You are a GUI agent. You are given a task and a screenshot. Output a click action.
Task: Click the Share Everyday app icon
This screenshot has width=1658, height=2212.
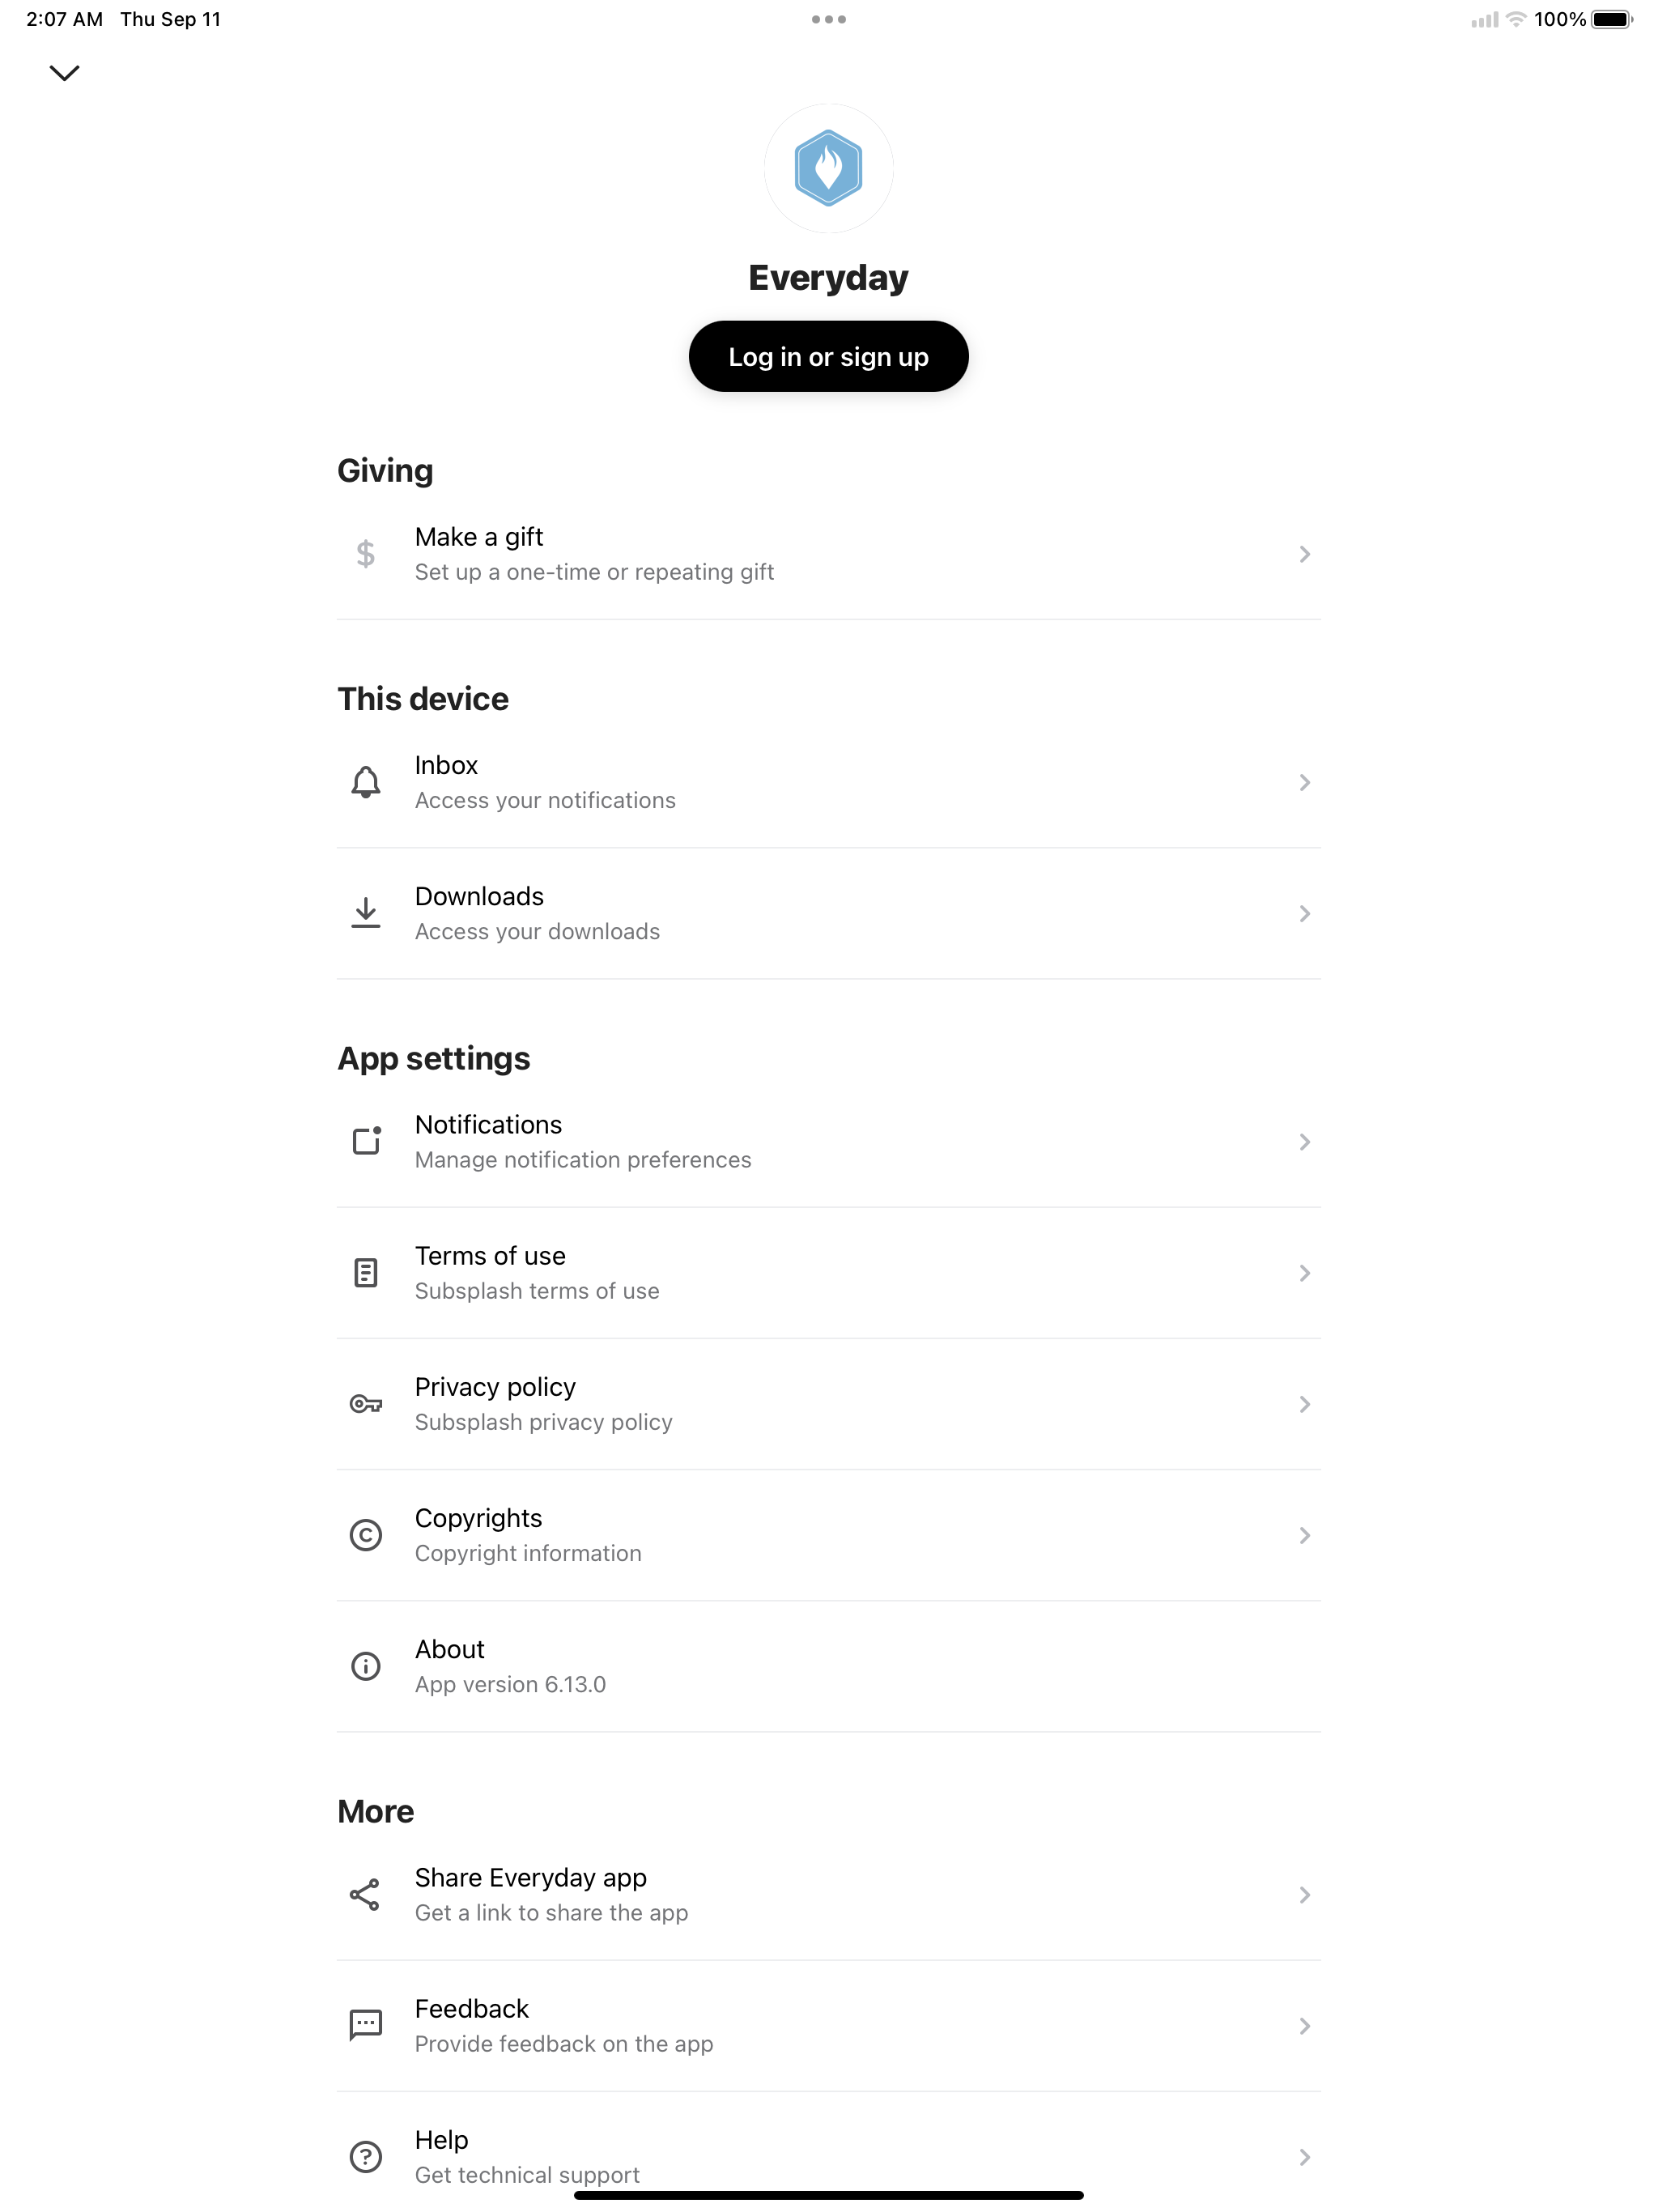click(366, 1894)
